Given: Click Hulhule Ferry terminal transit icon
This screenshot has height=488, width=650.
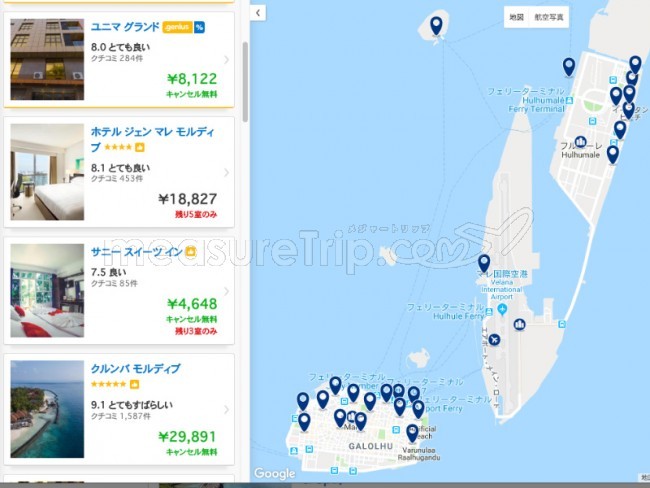Looking at the screenshot, I should [489, 311].
